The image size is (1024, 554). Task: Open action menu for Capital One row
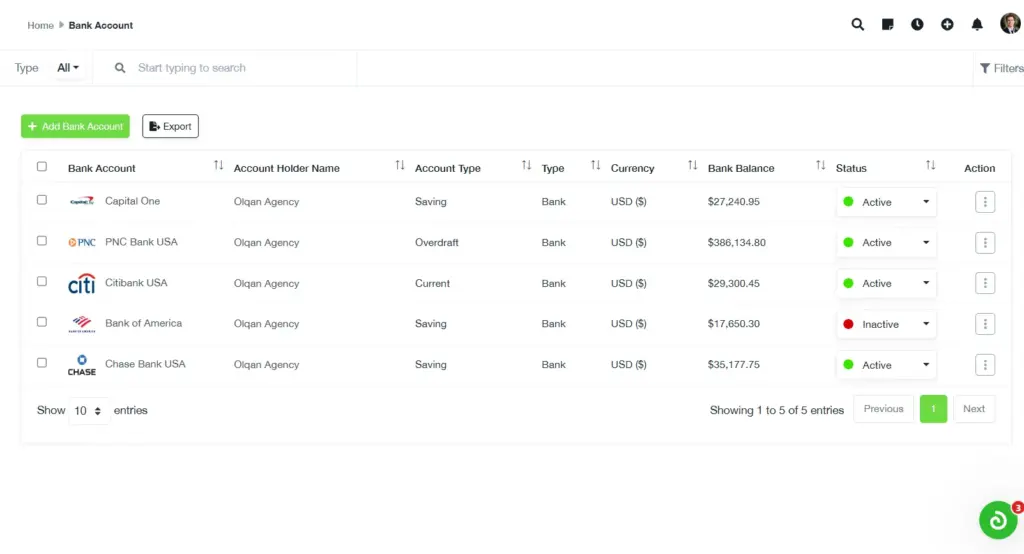[985, 202]
